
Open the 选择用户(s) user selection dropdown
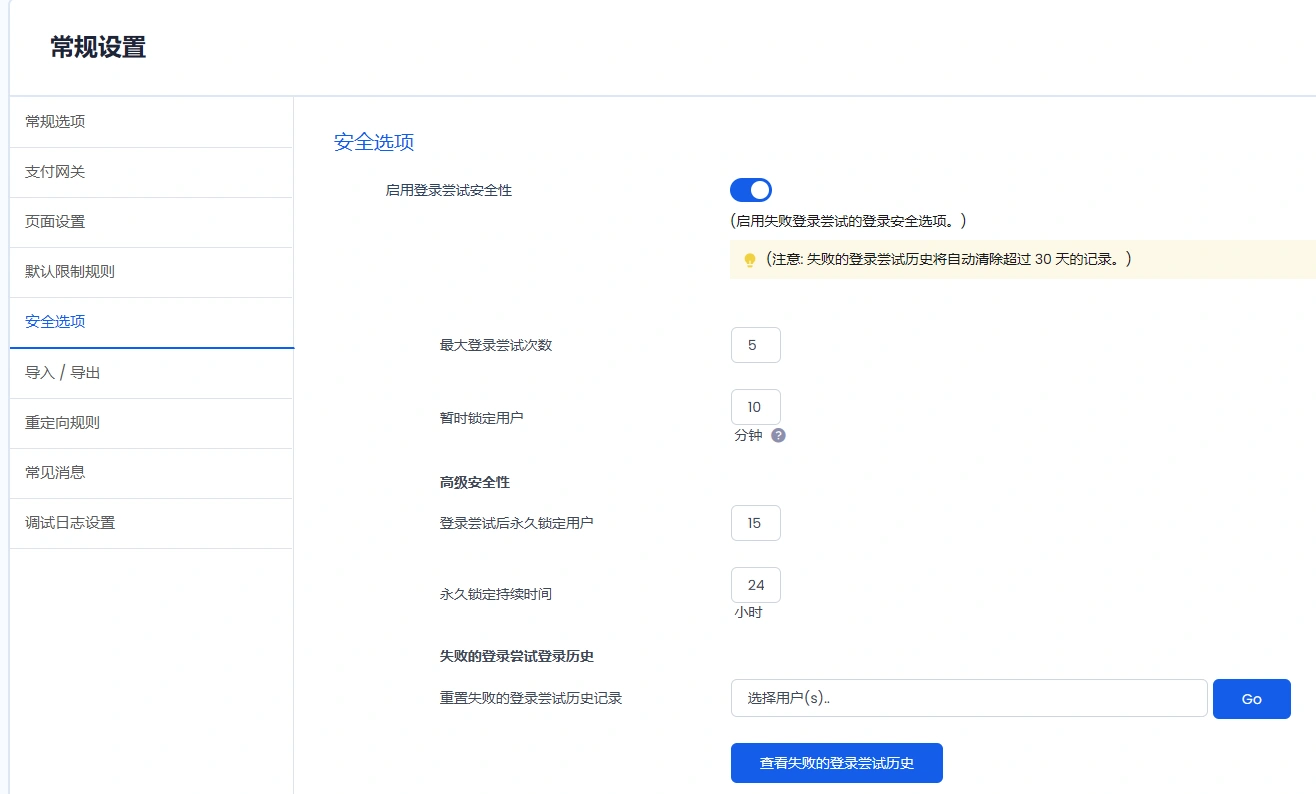967,698
